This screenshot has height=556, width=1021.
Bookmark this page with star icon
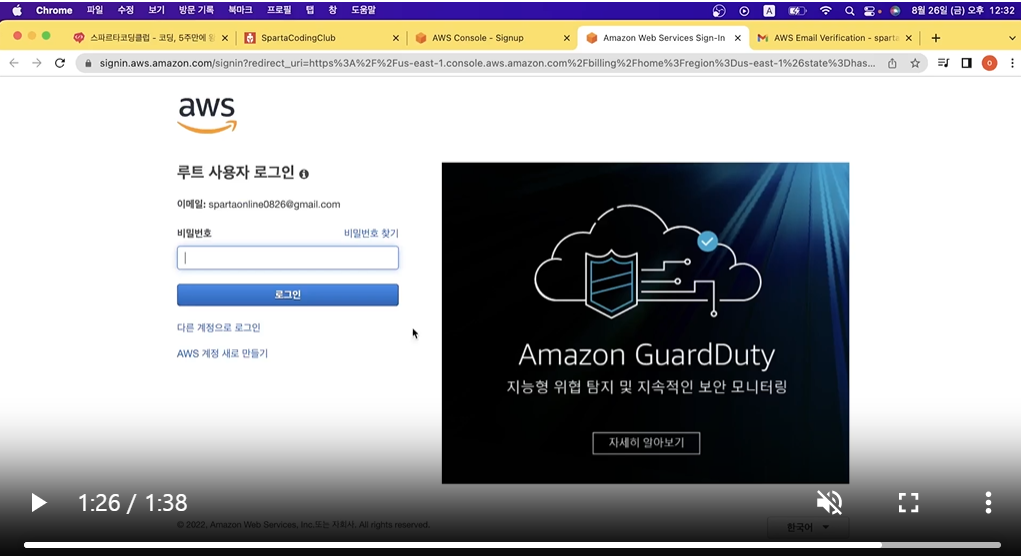pos(915,63)
